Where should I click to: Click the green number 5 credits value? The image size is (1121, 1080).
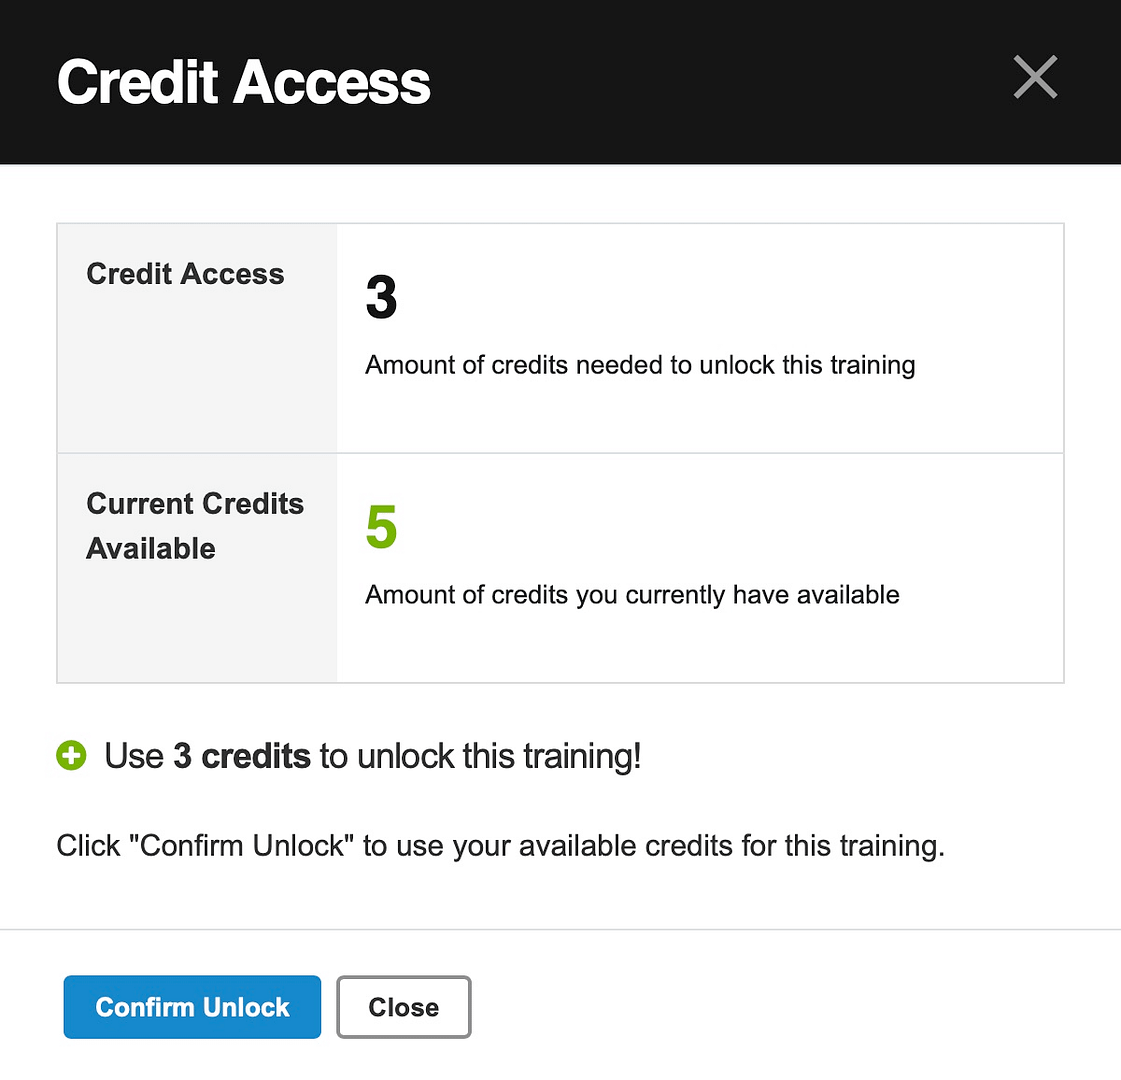[x=381, y=527]
